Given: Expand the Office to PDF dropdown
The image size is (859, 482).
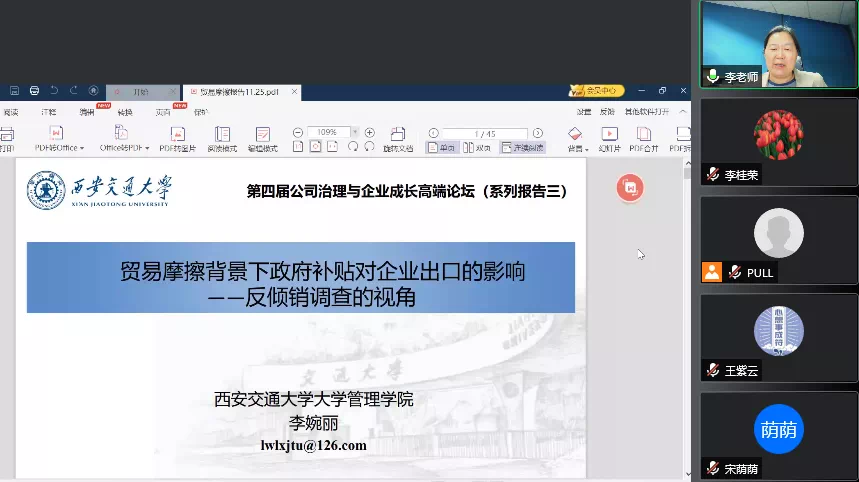Looking at the screenshot, I should (147, 148).
